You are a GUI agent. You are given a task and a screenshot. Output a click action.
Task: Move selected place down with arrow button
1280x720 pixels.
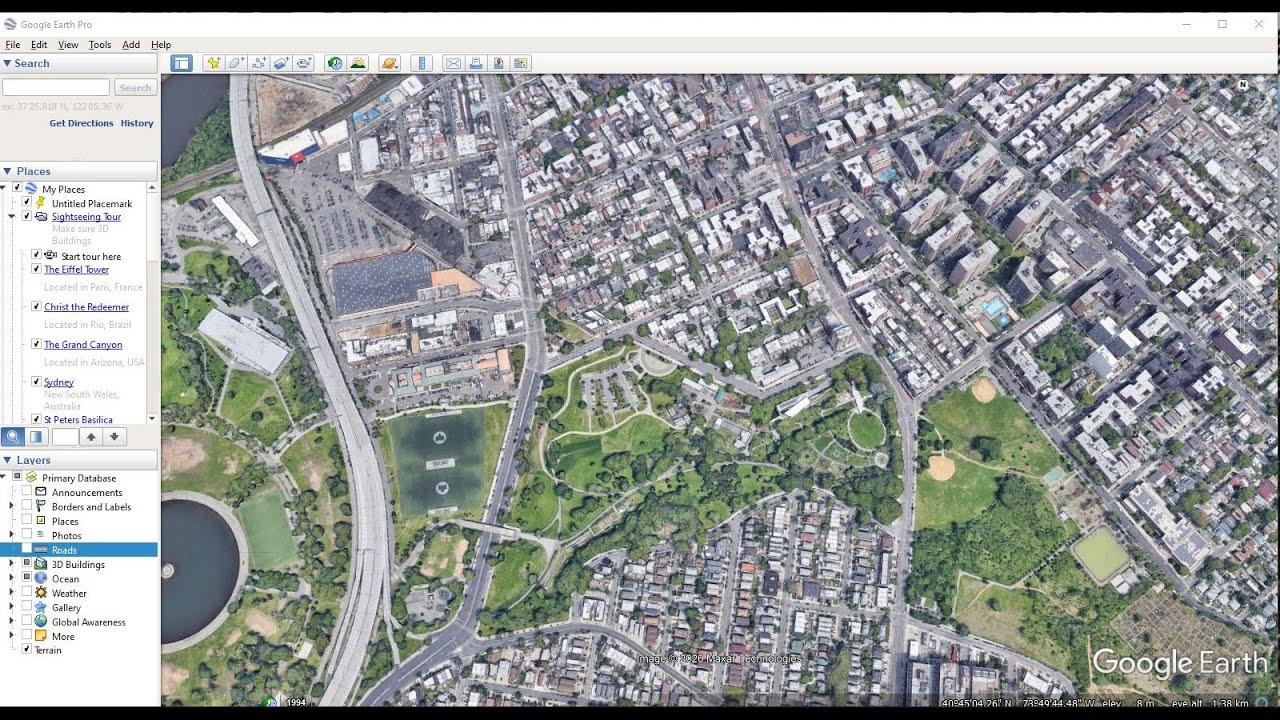[115, 437]
